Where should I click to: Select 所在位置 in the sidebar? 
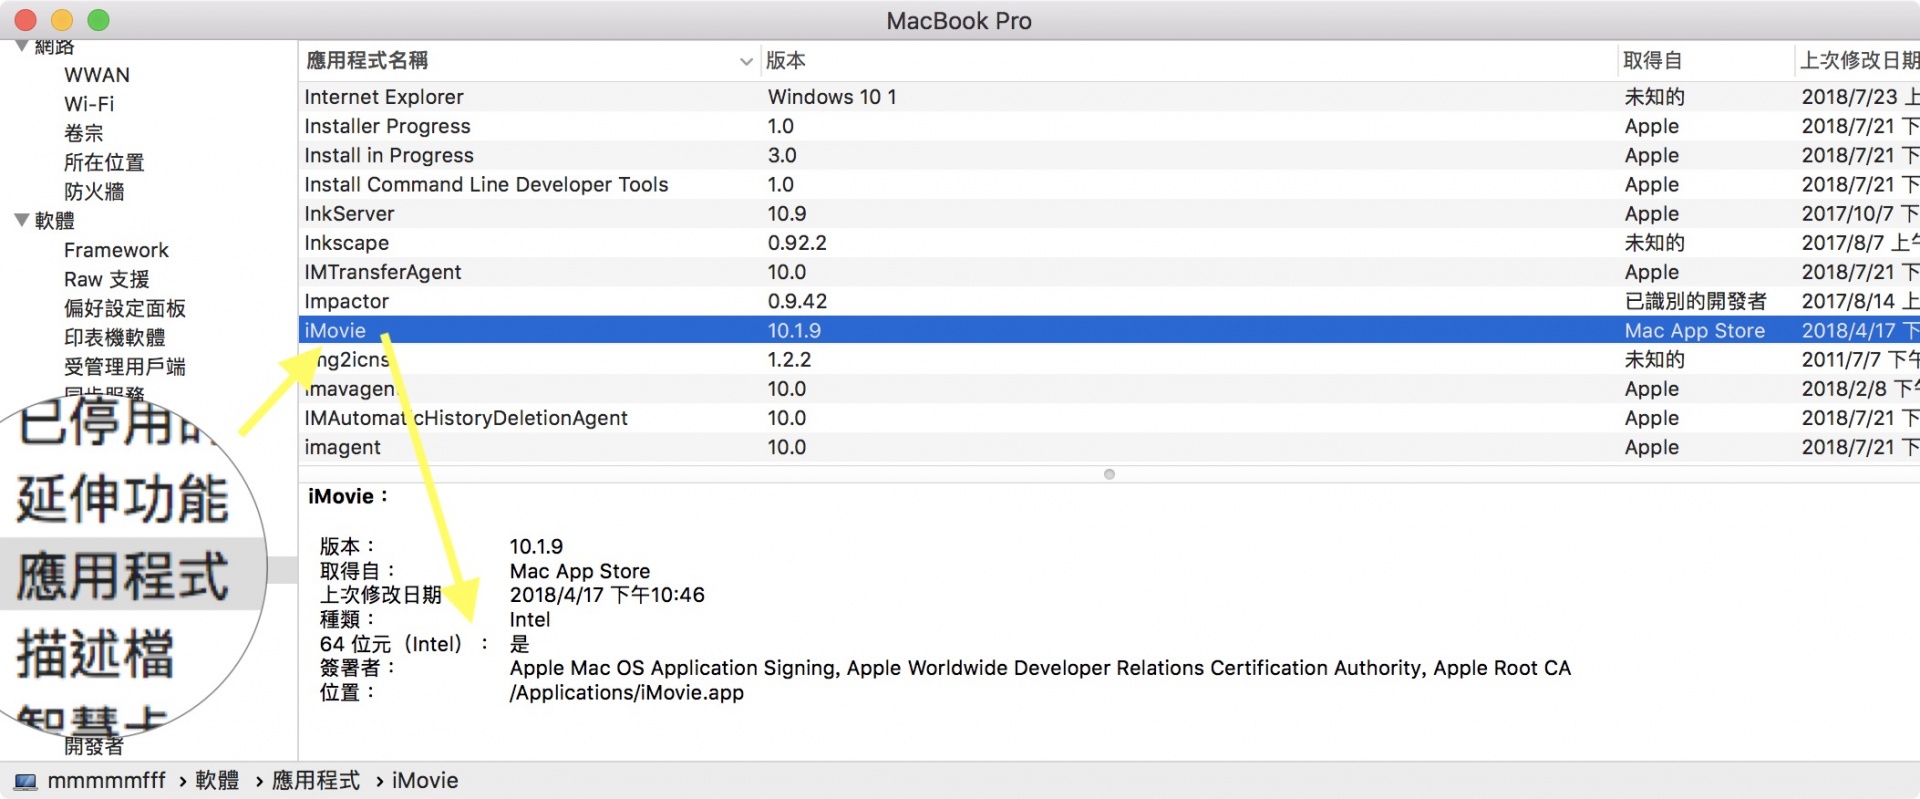point(104,162)
